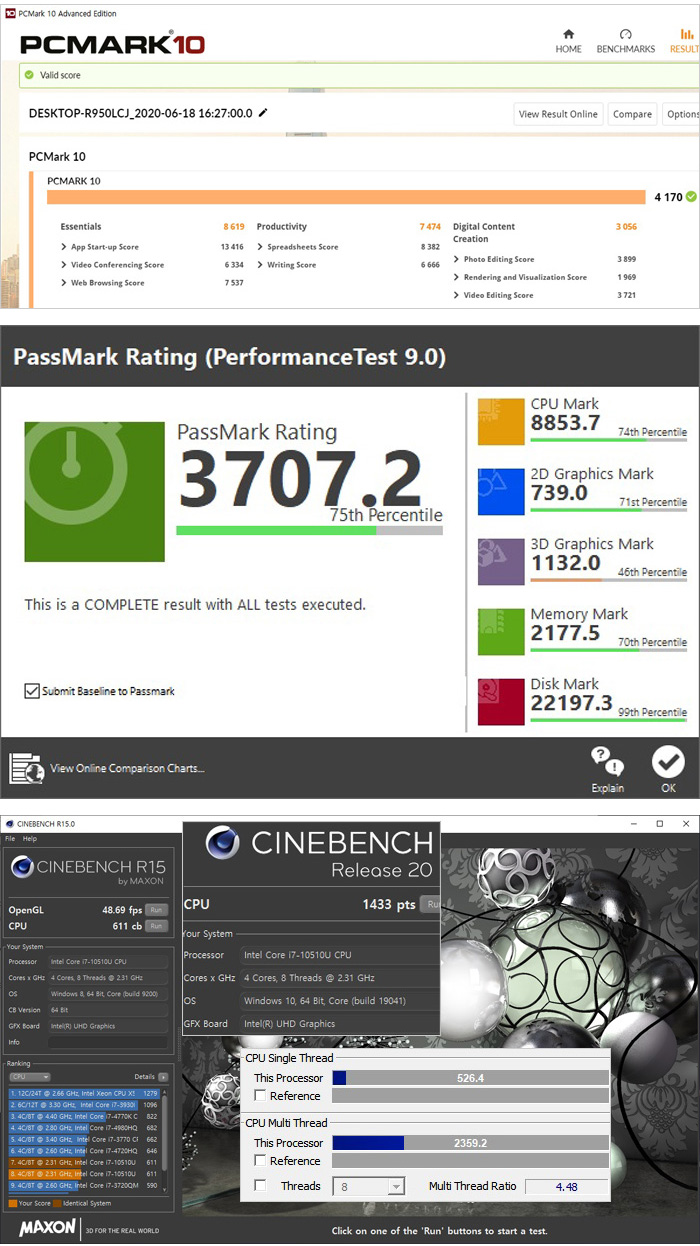Click the green PassMark stopwatch logo

coord(94,492)
